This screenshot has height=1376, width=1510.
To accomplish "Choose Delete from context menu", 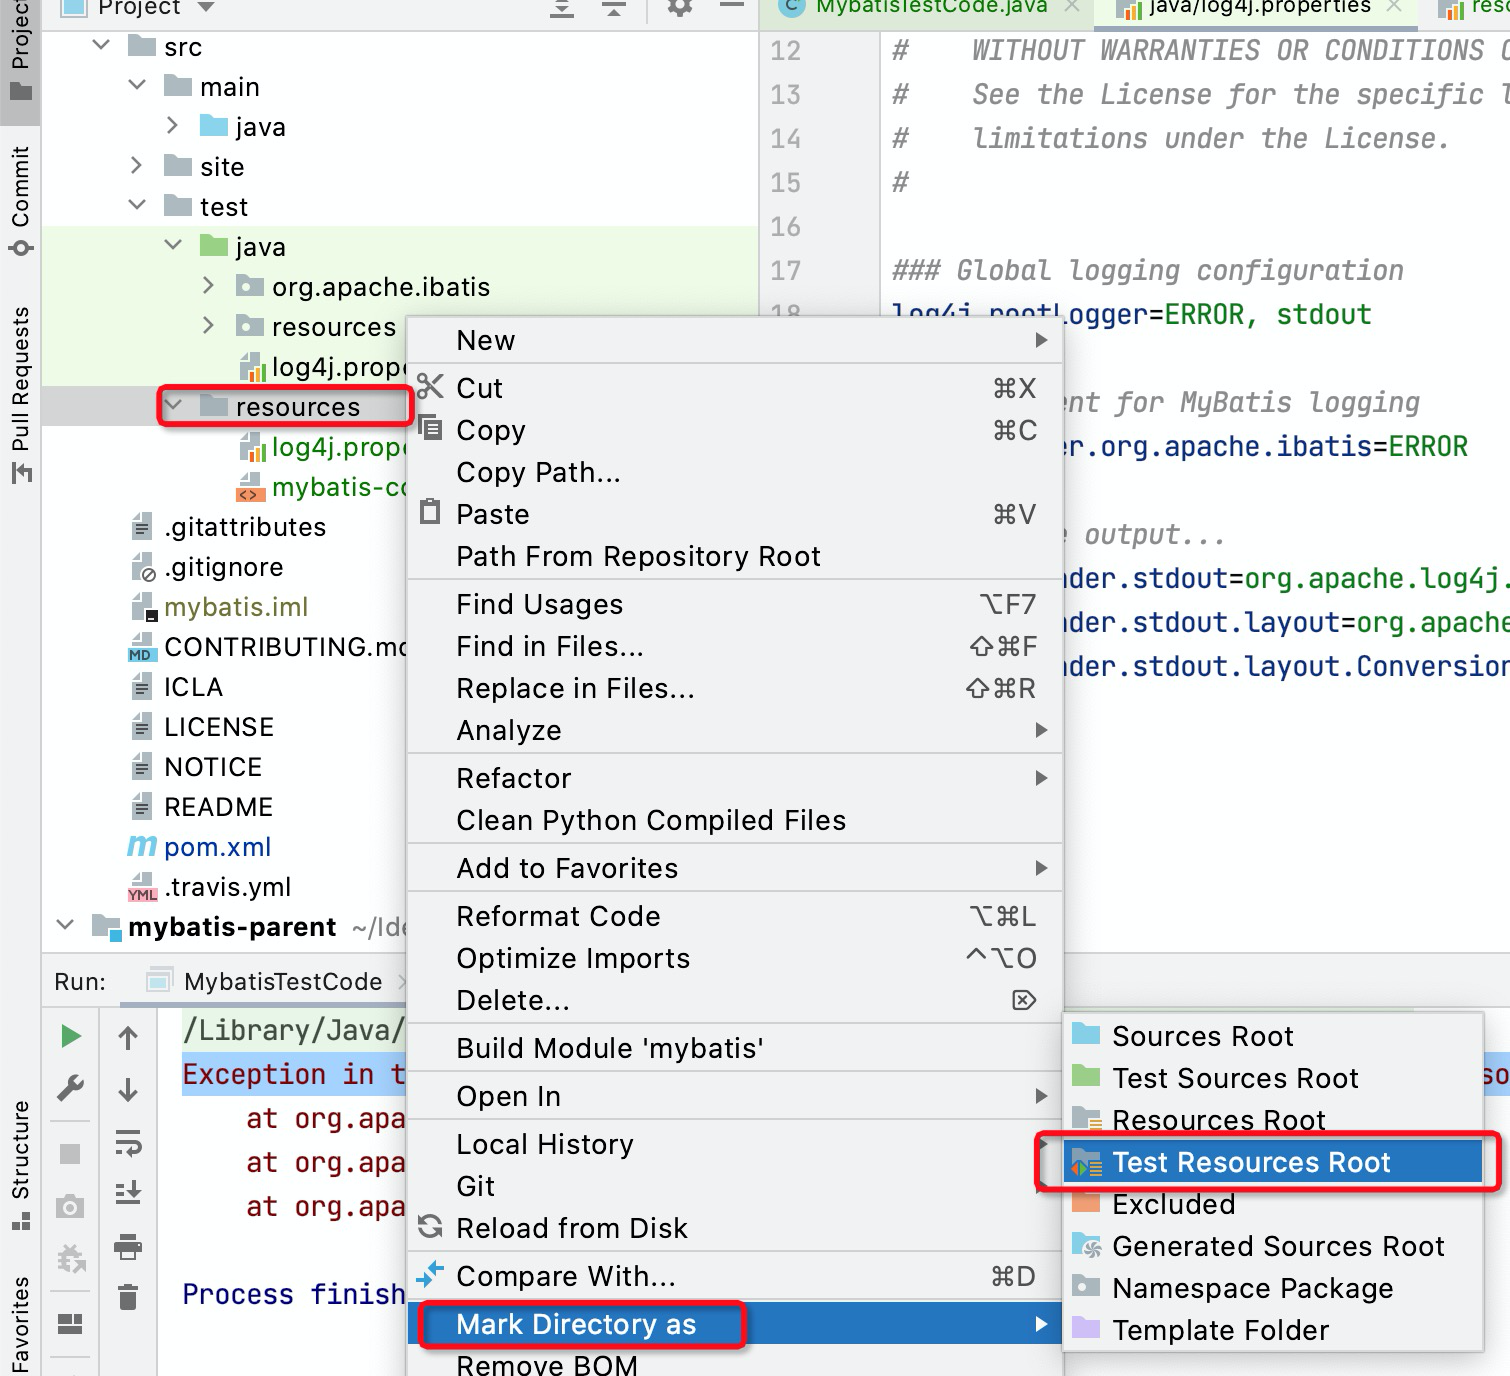I will (734, 1000).
